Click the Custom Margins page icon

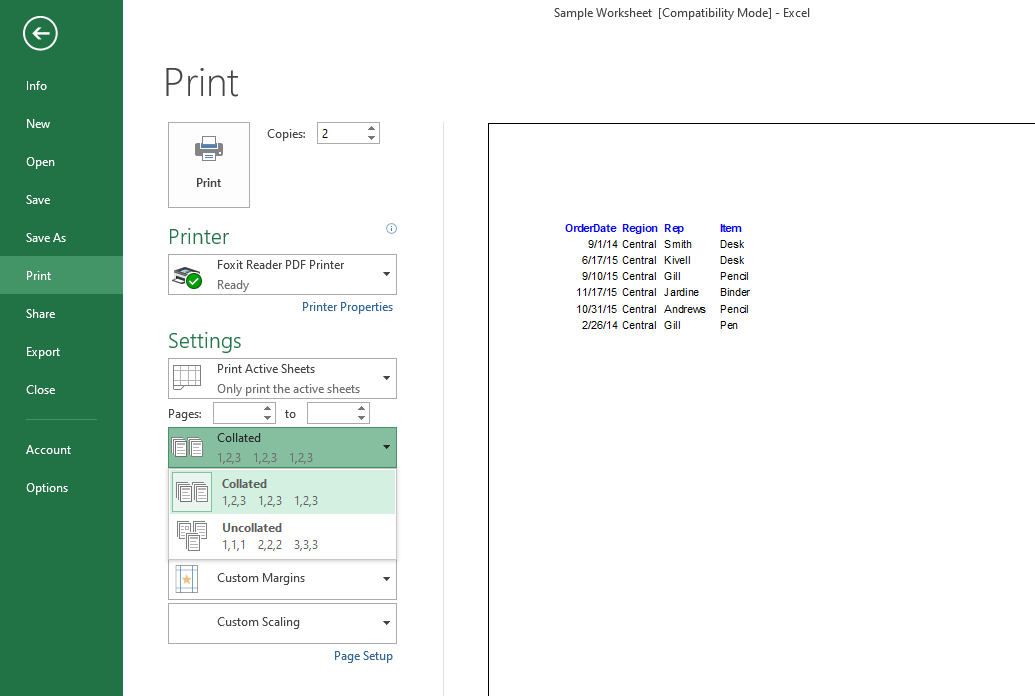tap(187, 579)
